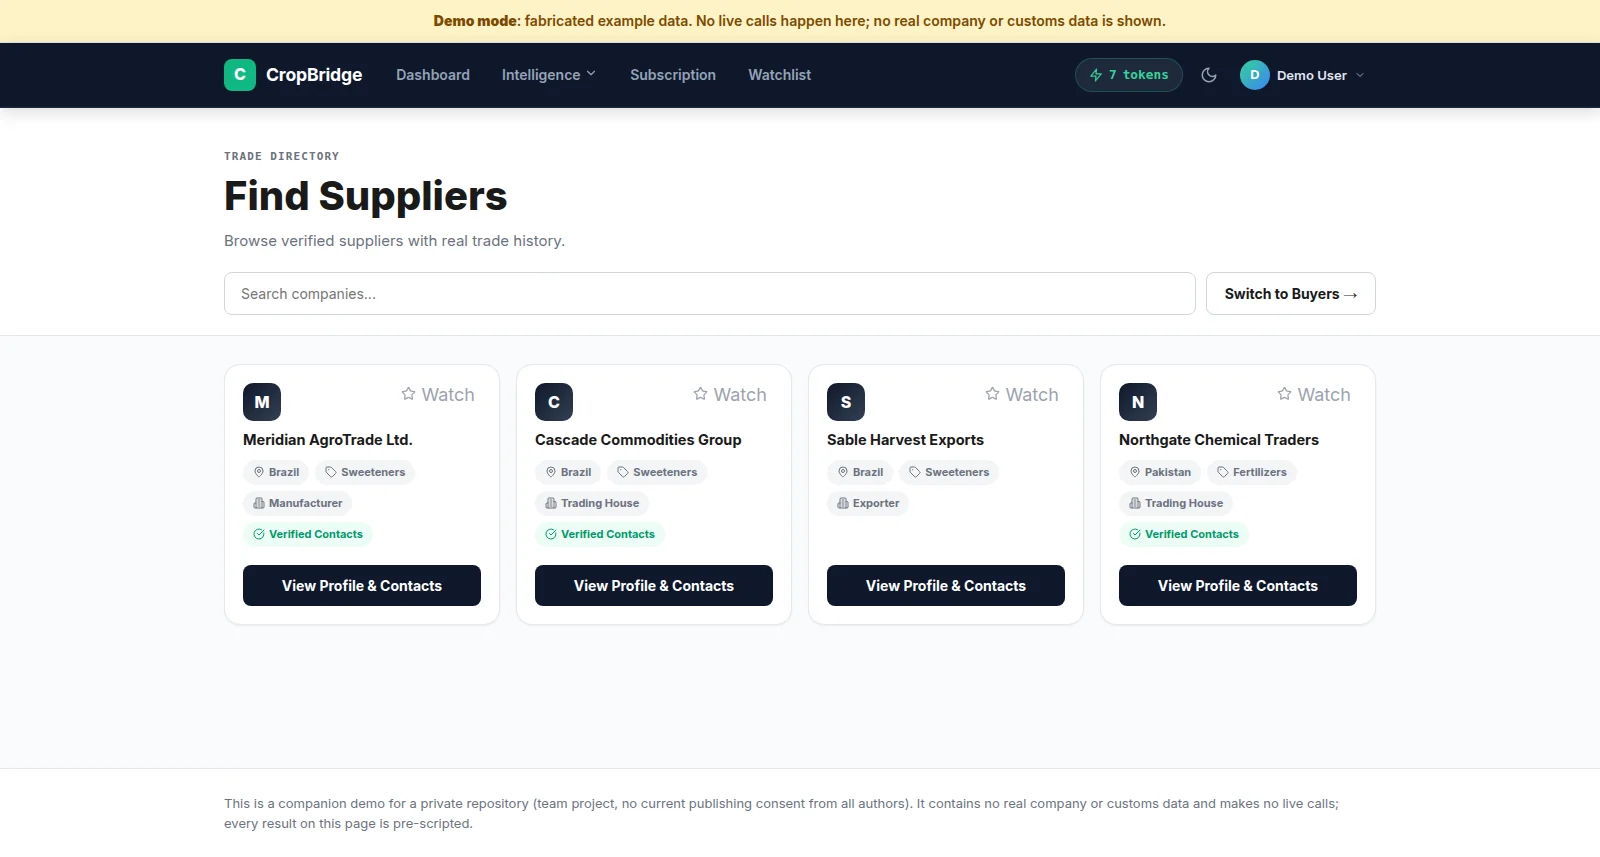1600x857 pixels.
Task: Watch Sable Harvest Exports
Action: point(1022,395)
